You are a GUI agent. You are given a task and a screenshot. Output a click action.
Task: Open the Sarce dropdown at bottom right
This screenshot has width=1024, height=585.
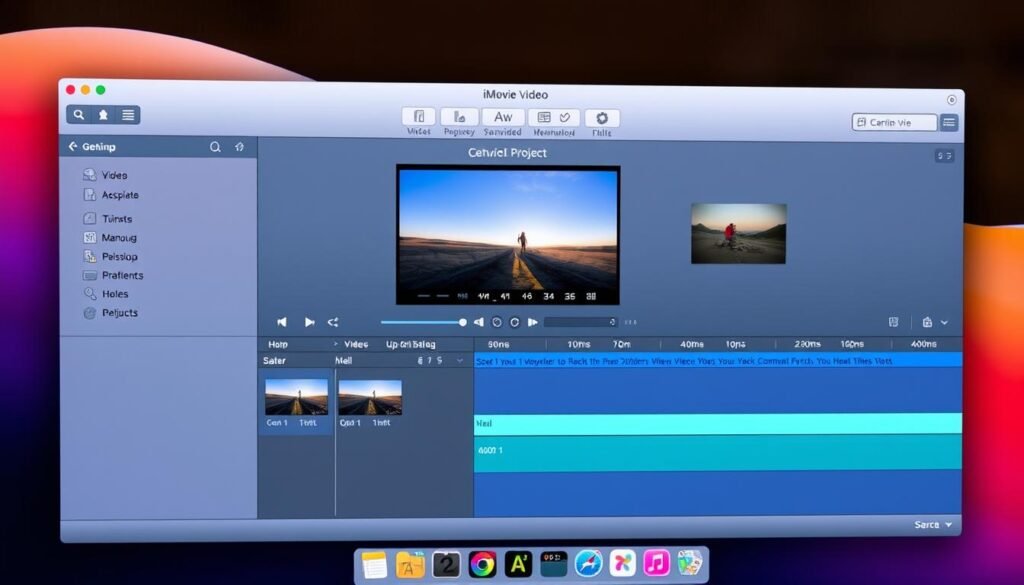point(933,525)
